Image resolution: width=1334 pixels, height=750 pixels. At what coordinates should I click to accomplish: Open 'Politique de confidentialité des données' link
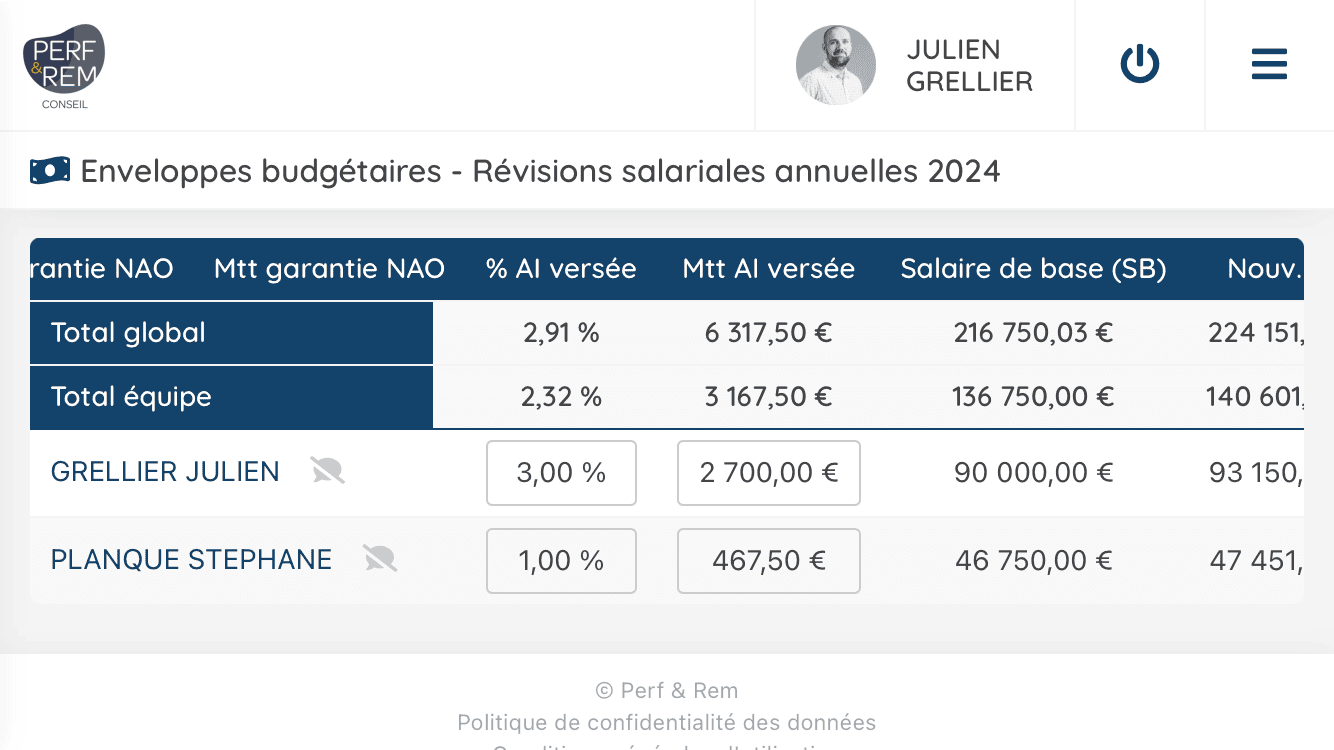coord(666,722)
